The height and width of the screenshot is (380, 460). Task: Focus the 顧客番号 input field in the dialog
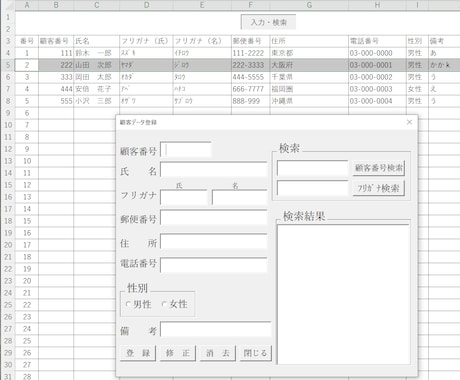[186, 150]
